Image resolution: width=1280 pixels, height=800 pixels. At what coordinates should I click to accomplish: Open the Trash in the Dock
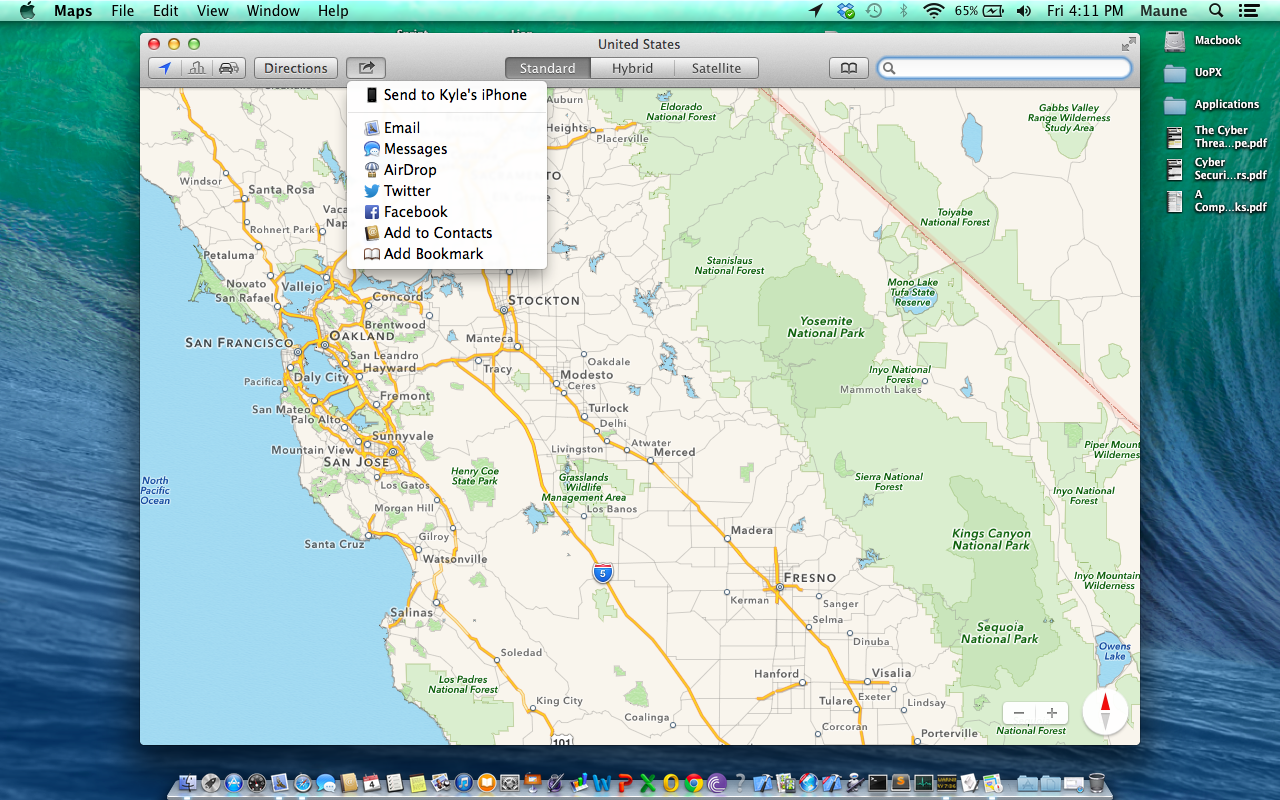coord(1097,782)
